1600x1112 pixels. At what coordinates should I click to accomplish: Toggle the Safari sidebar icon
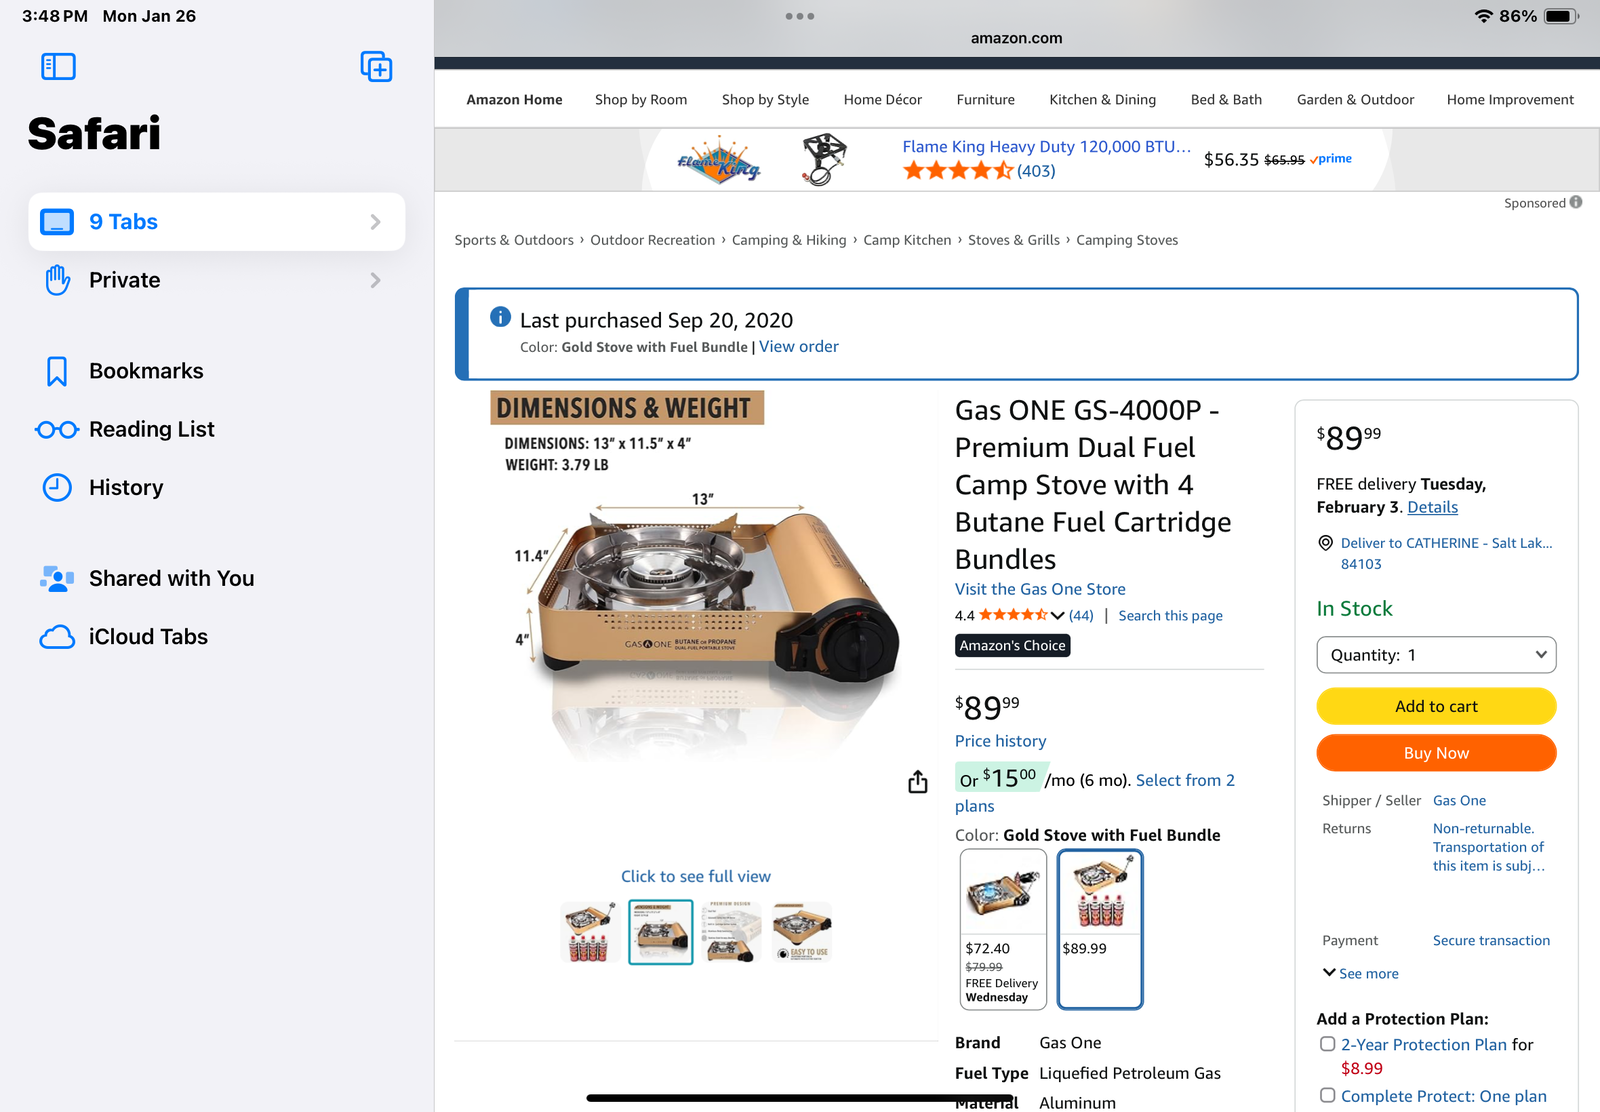click(58, 67)
